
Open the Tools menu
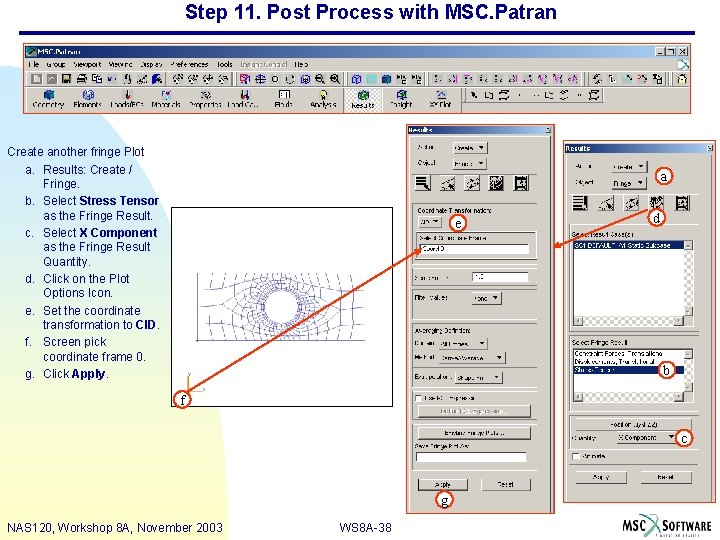pos(225,64)
